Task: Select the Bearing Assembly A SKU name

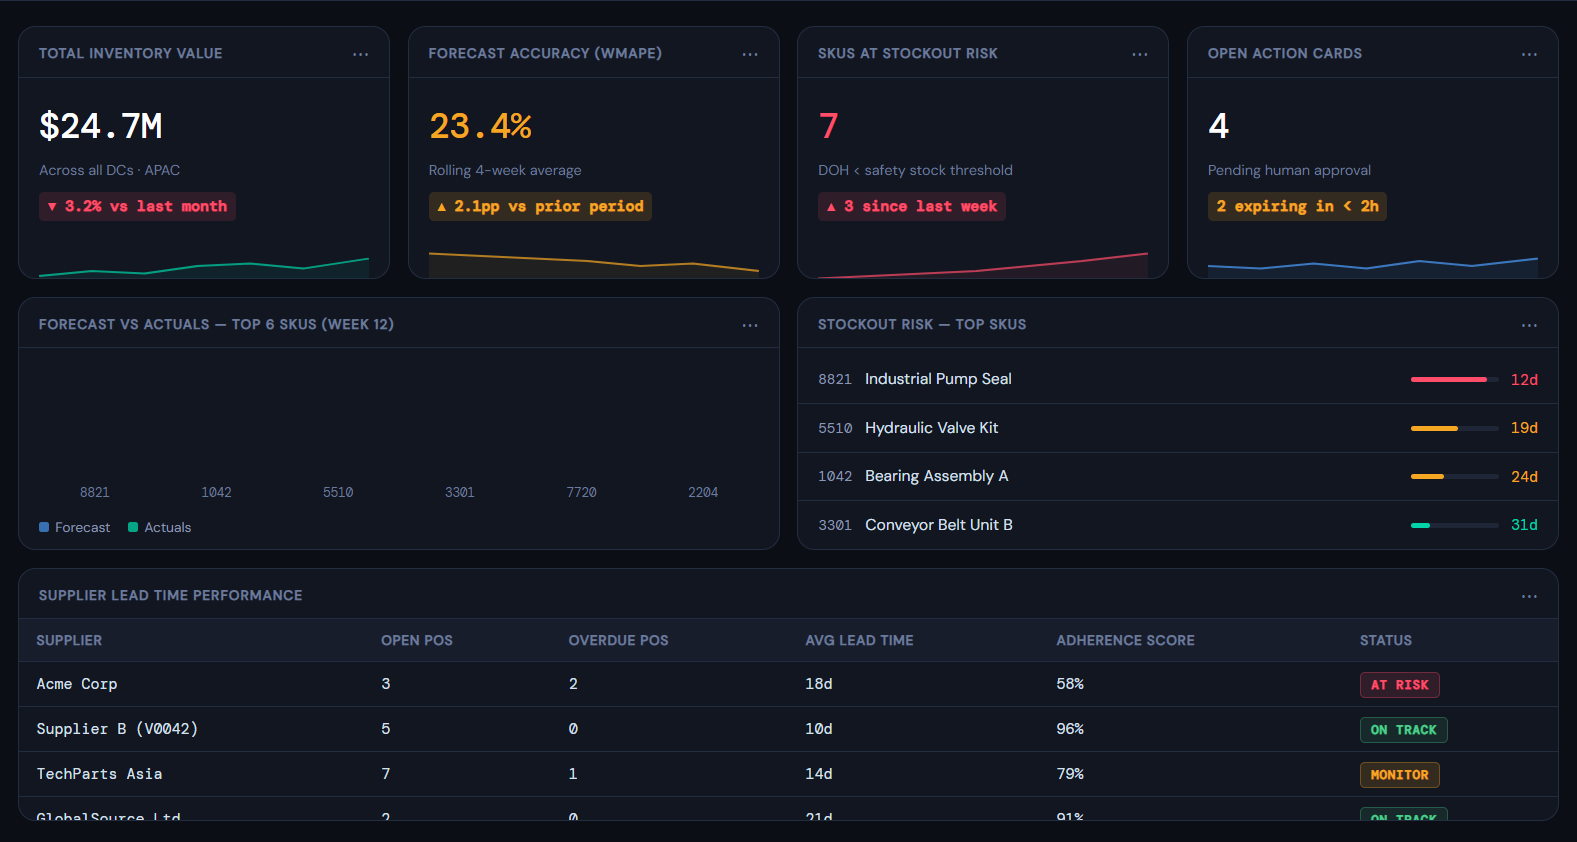Action: click(x=937, y=476)
